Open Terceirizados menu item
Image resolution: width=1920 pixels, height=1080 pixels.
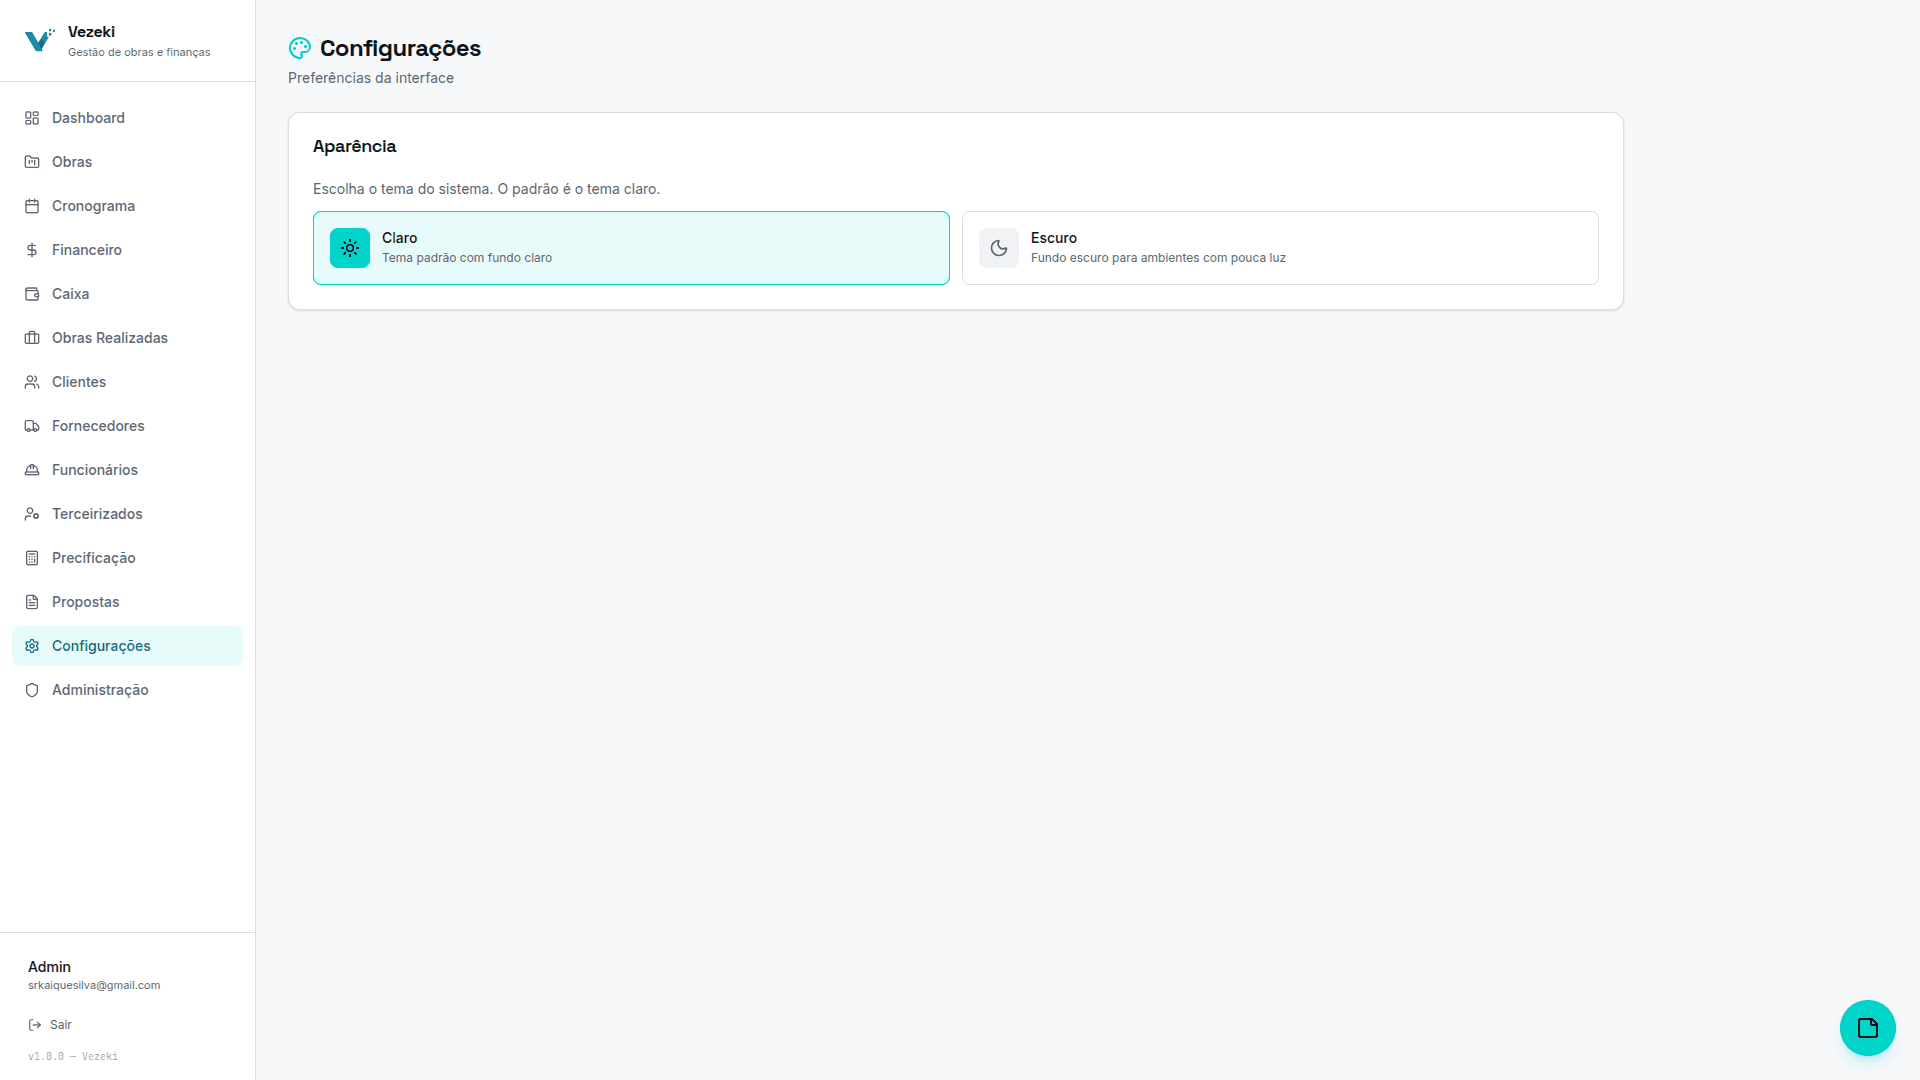tap(127, 514)
